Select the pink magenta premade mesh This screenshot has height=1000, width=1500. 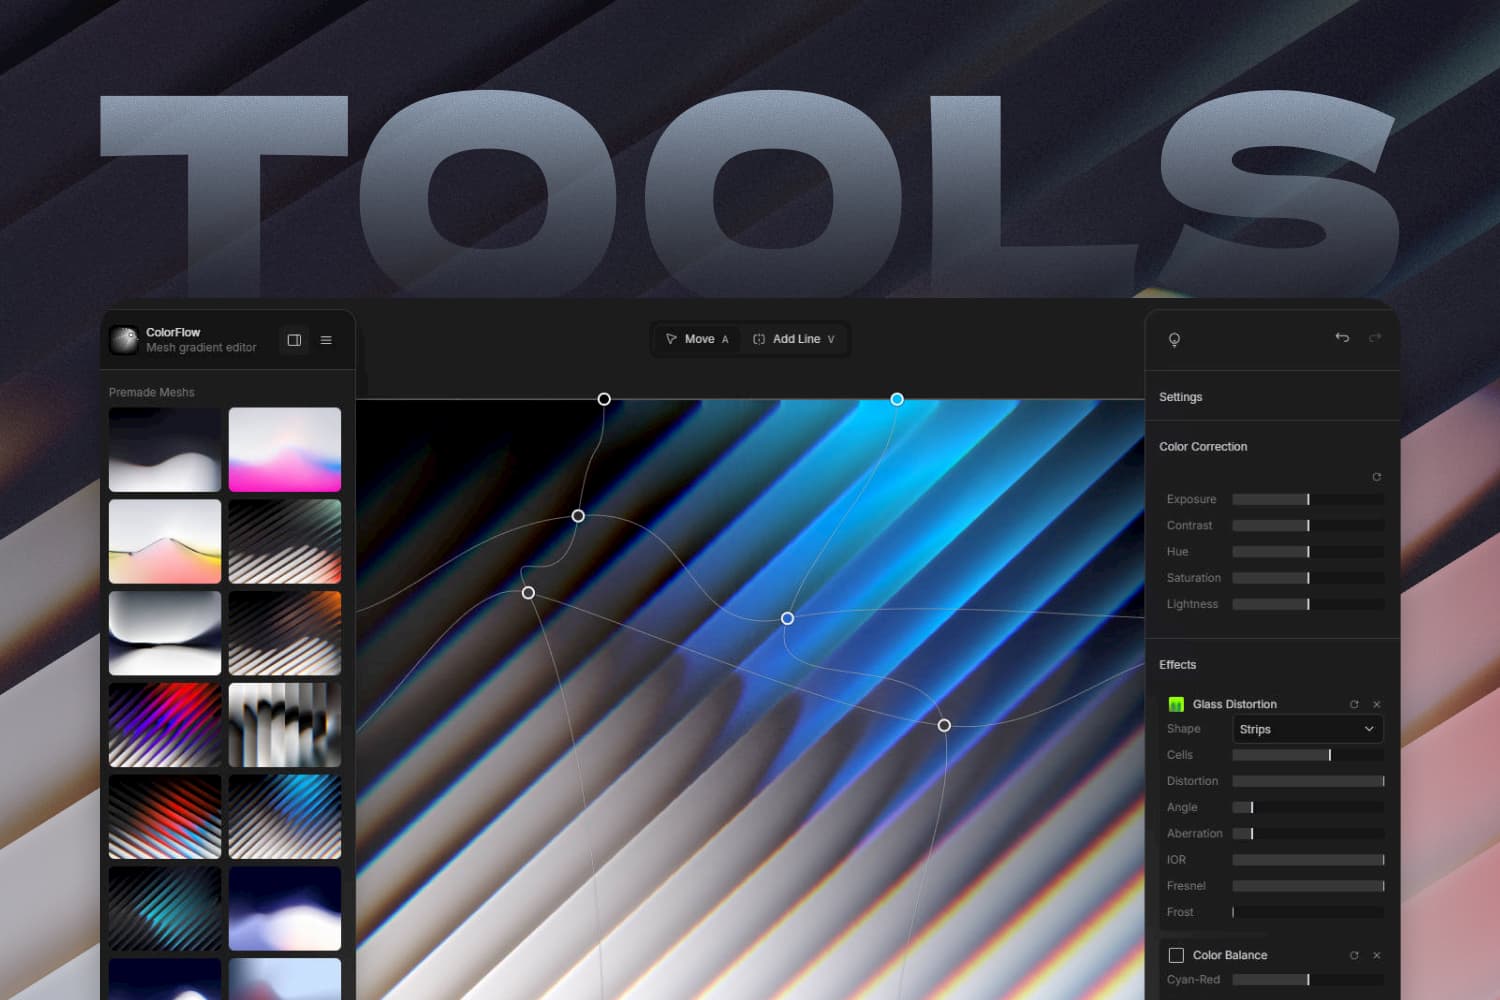click(285, 449)
